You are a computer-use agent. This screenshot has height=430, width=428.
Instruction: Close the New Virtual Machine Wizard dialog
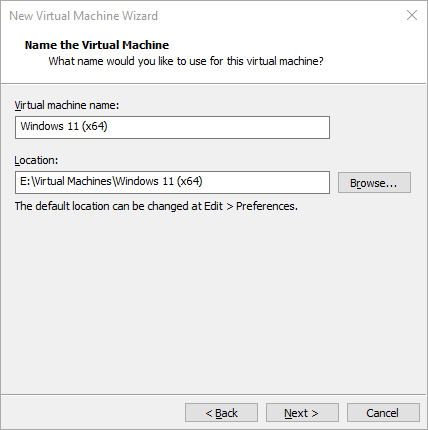click(x=412, y=15)
